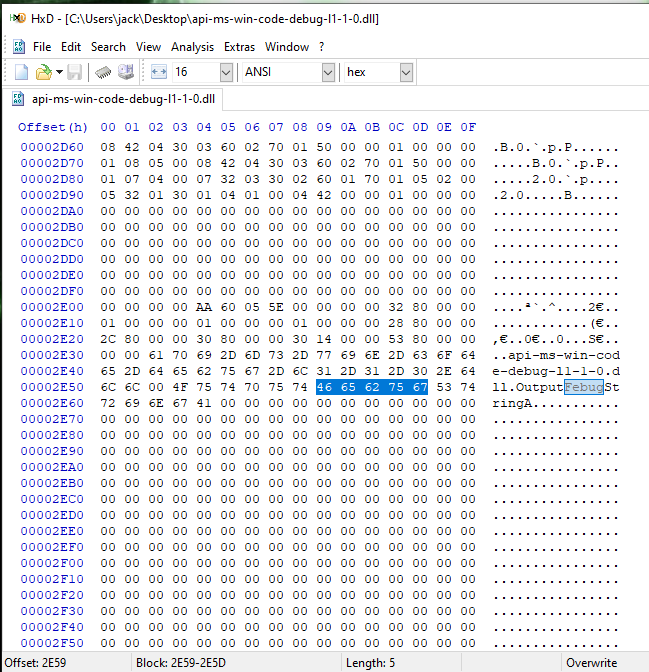Open the Analysis menu
The width and height of the screenshot is (649, 672).
click(x=192, y=47)
